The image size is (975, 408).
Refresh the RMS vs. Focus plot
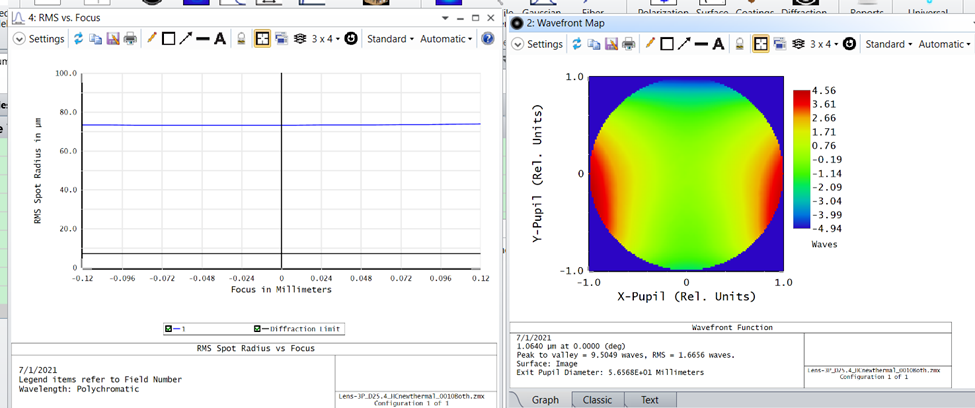(x=76, y=39)
